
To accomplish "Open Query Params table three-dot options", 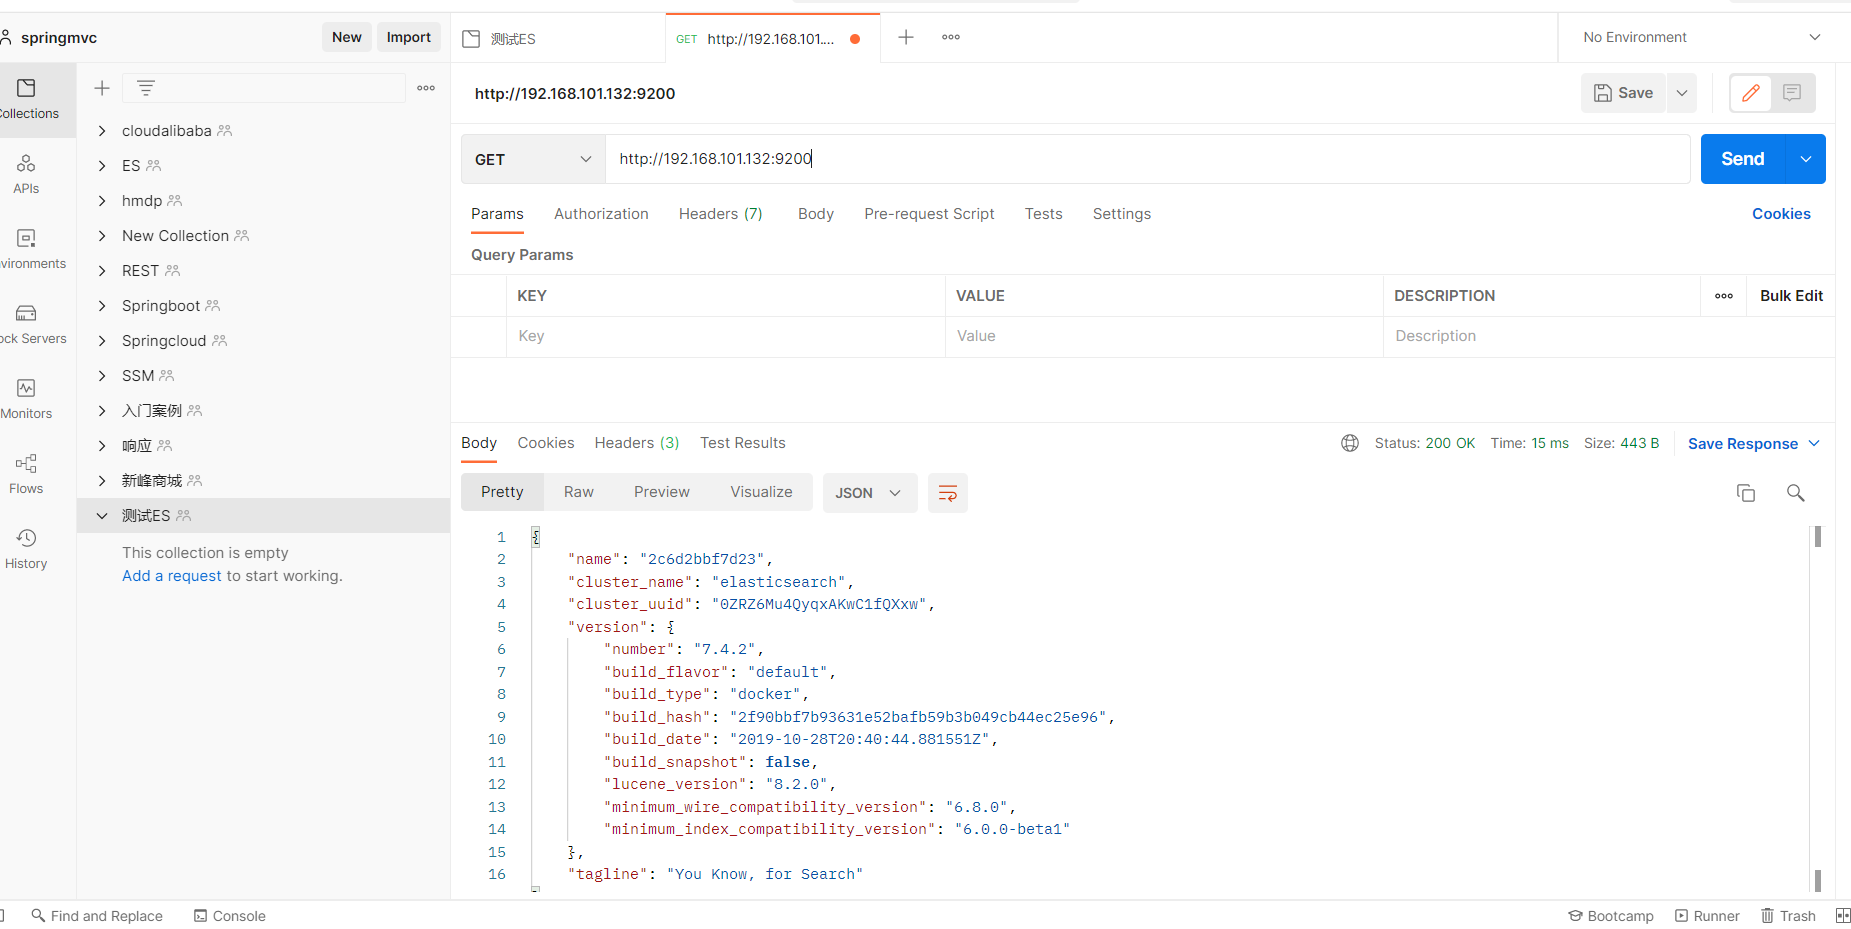I will (1724, 296).
